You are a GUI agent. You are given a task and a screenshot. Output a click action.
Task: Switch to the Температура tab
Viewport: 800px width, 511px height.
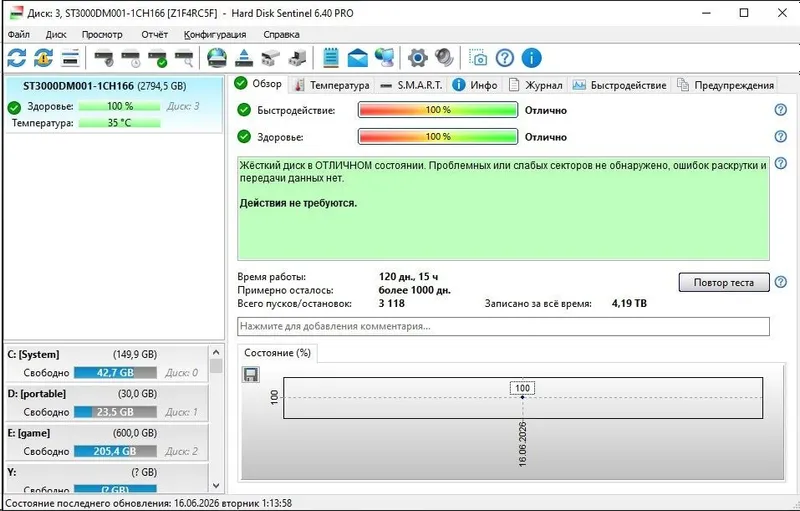point(332,85)
